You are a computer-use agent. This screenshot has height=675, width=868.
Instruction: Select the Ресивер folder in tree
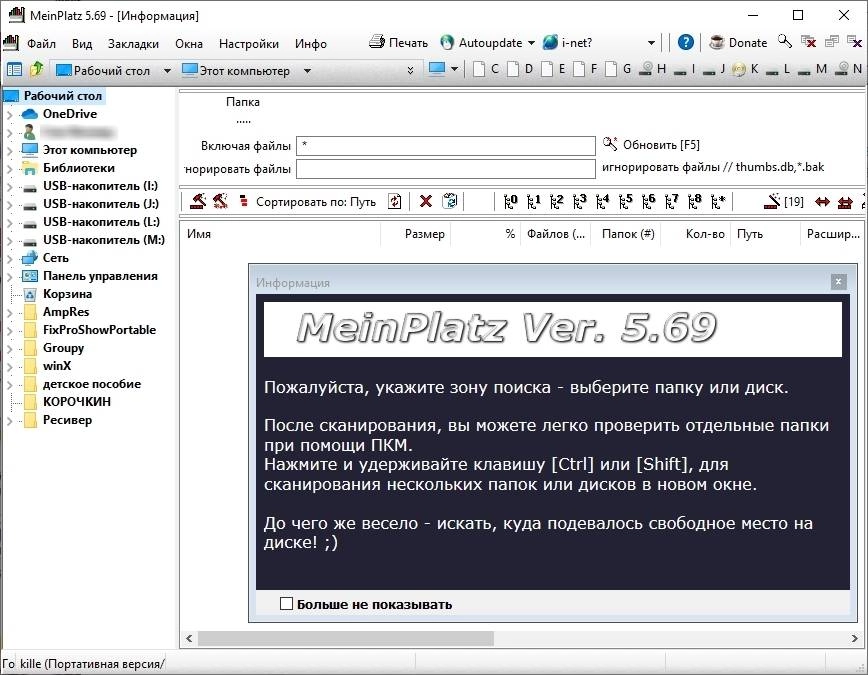[68, 420]
